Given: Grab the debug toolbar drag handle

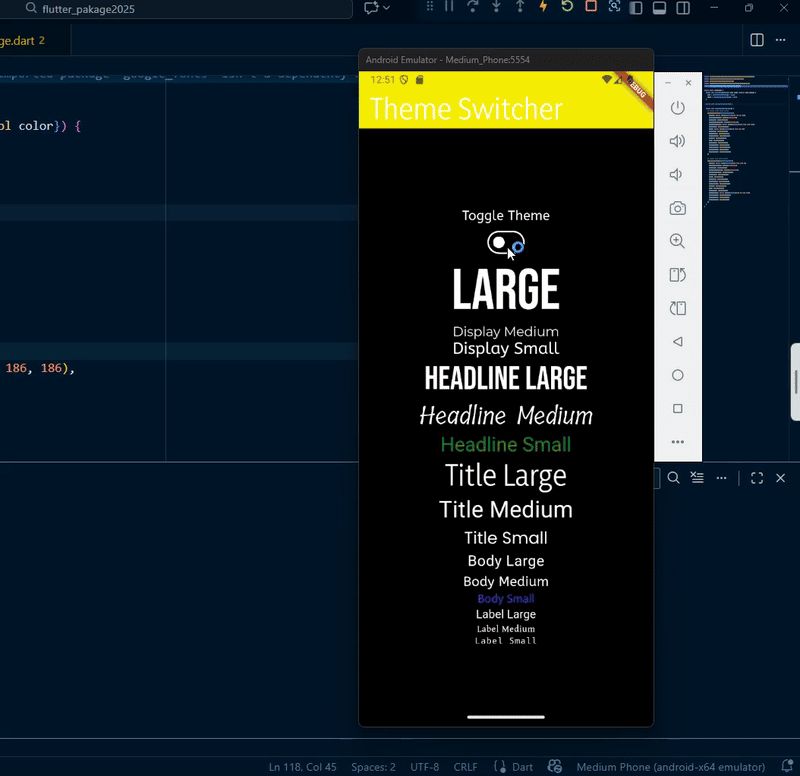Looking at the screenshot, I should (x=430, y=6).
